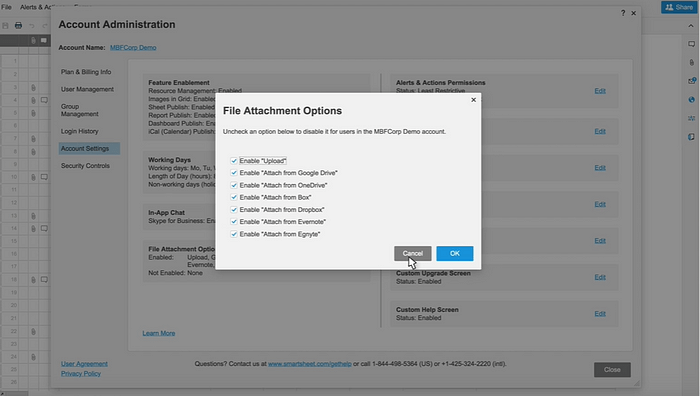This screenshot has height=396, width=700.
Task: Confirm with the OK button
Action: point(454,254)
